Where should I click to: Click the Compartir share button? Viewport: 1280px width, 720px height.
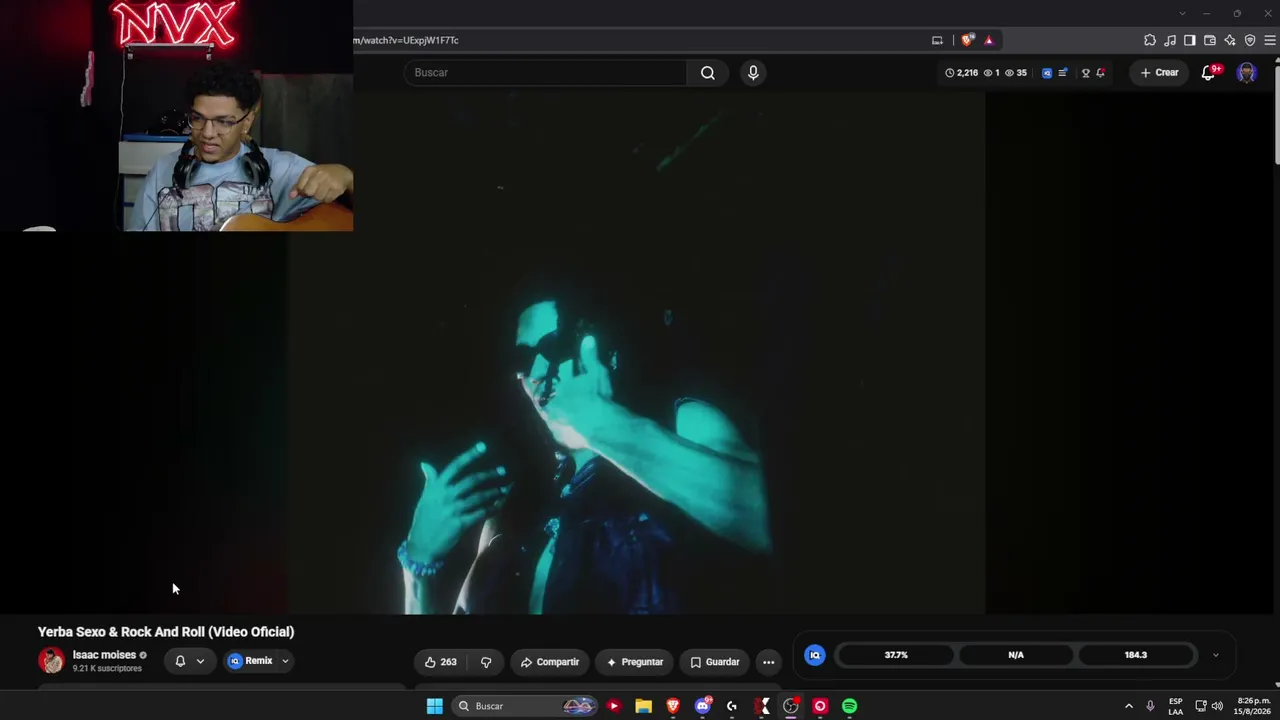click(550, 662)
